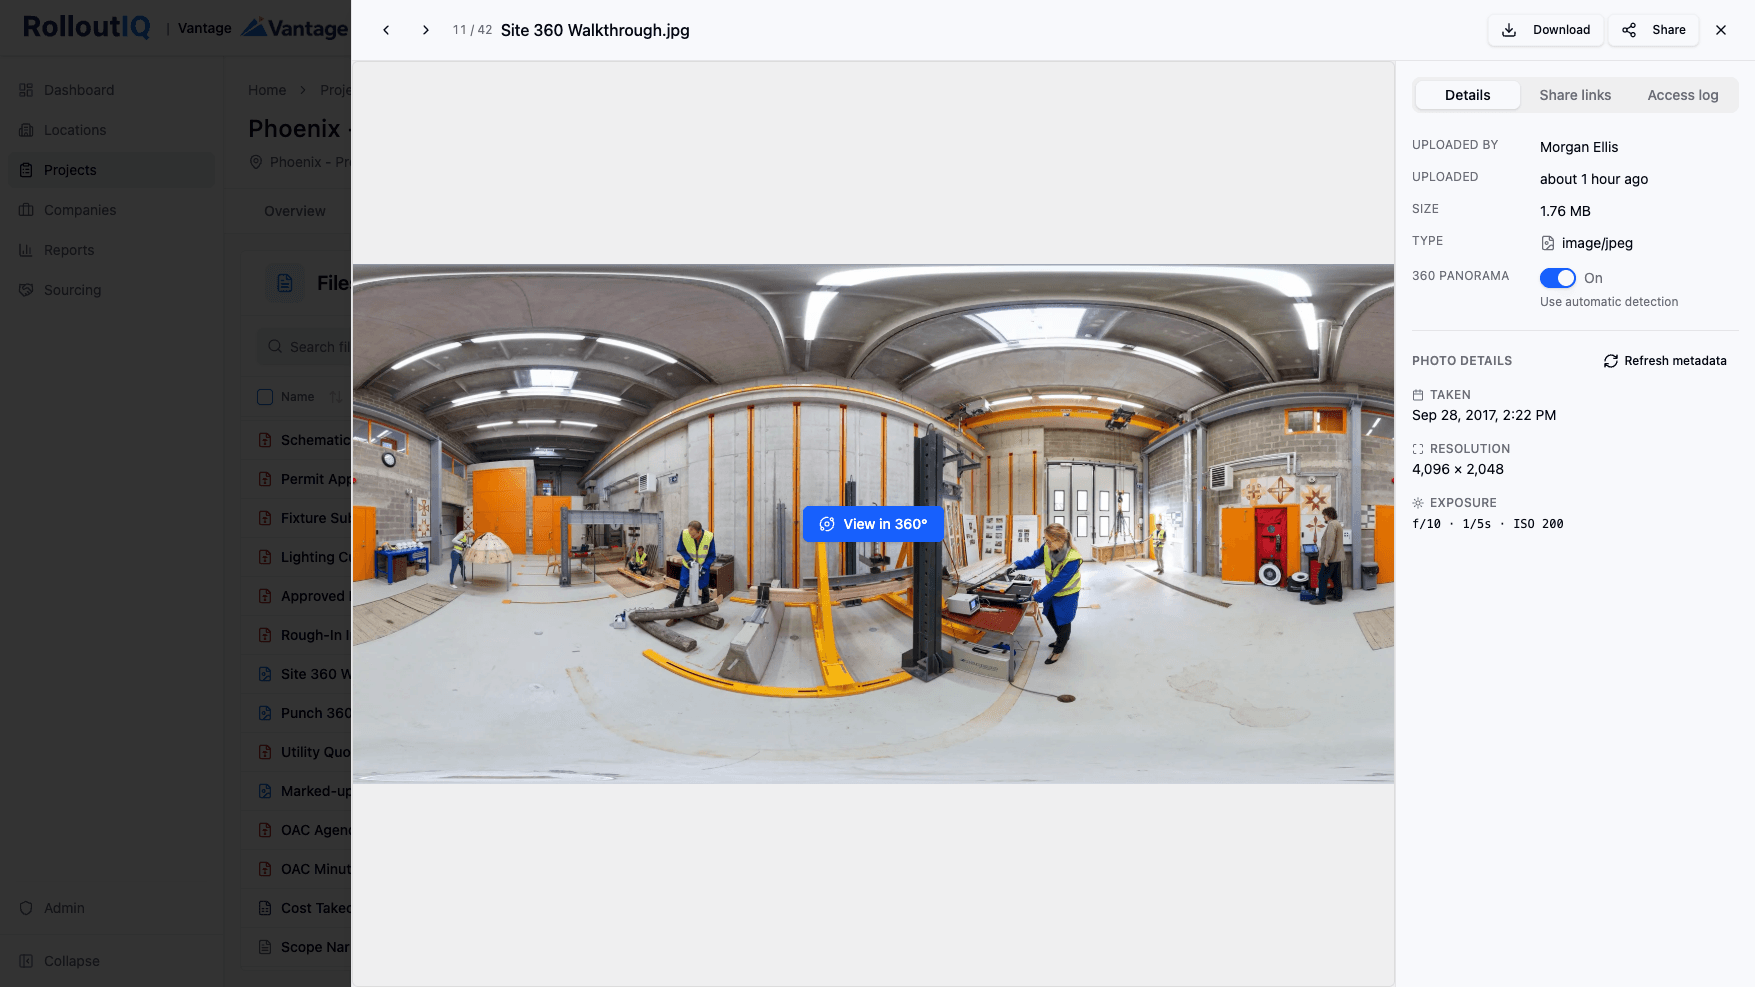Screen dimensions: 1755x987
Task: Click the Vantage company logo
Action: pos(294,28)
